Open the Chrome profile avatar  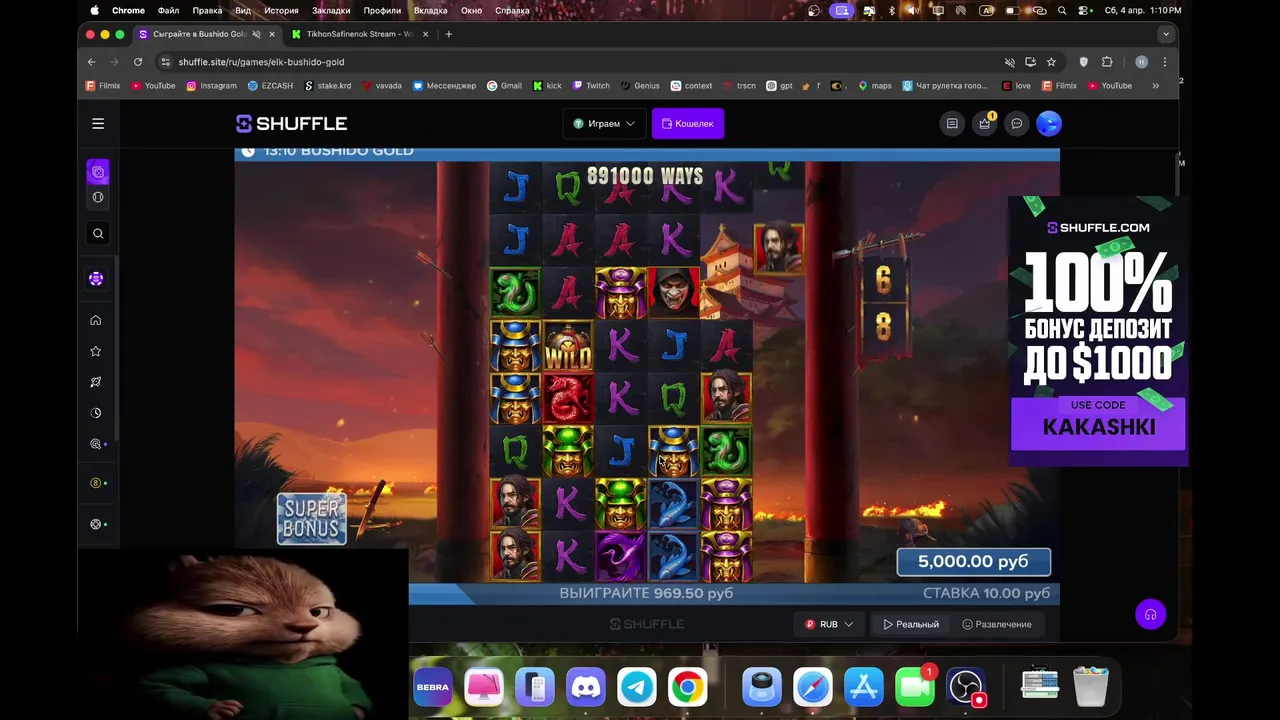click(x=1141, y=62)
